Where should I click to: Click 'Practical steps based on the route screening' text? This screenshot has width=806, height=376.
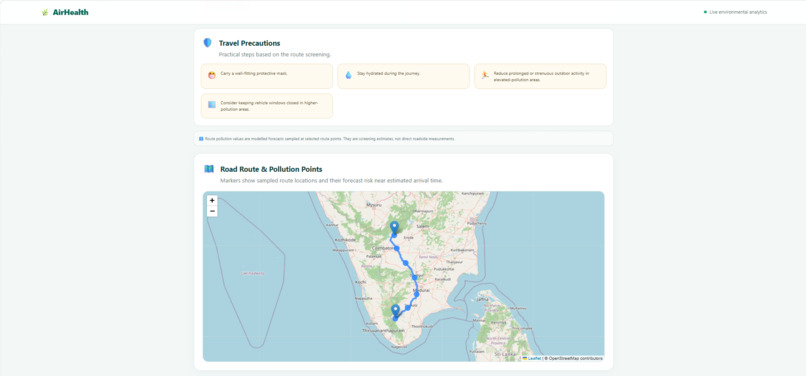point(274,54)
